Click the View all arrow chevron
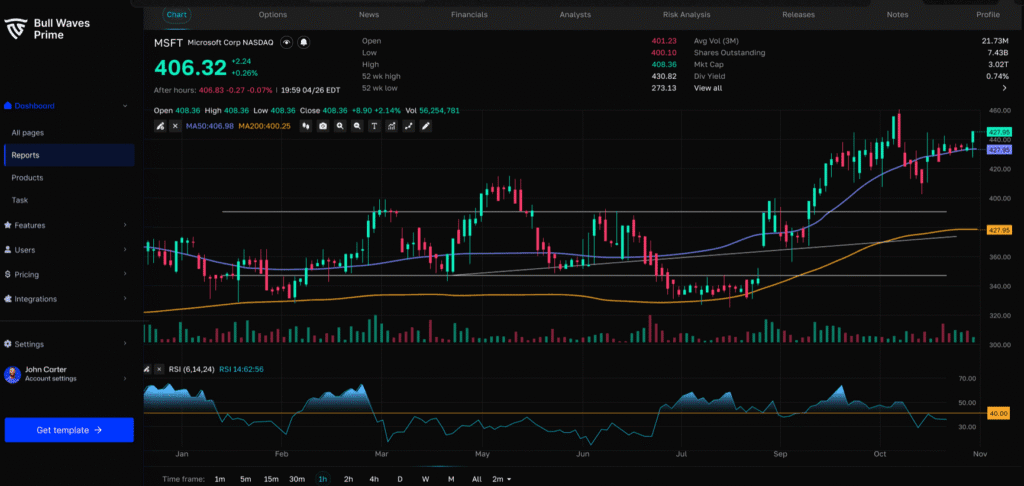This screenshot has height=486, width=1024. pos(1004,88)
